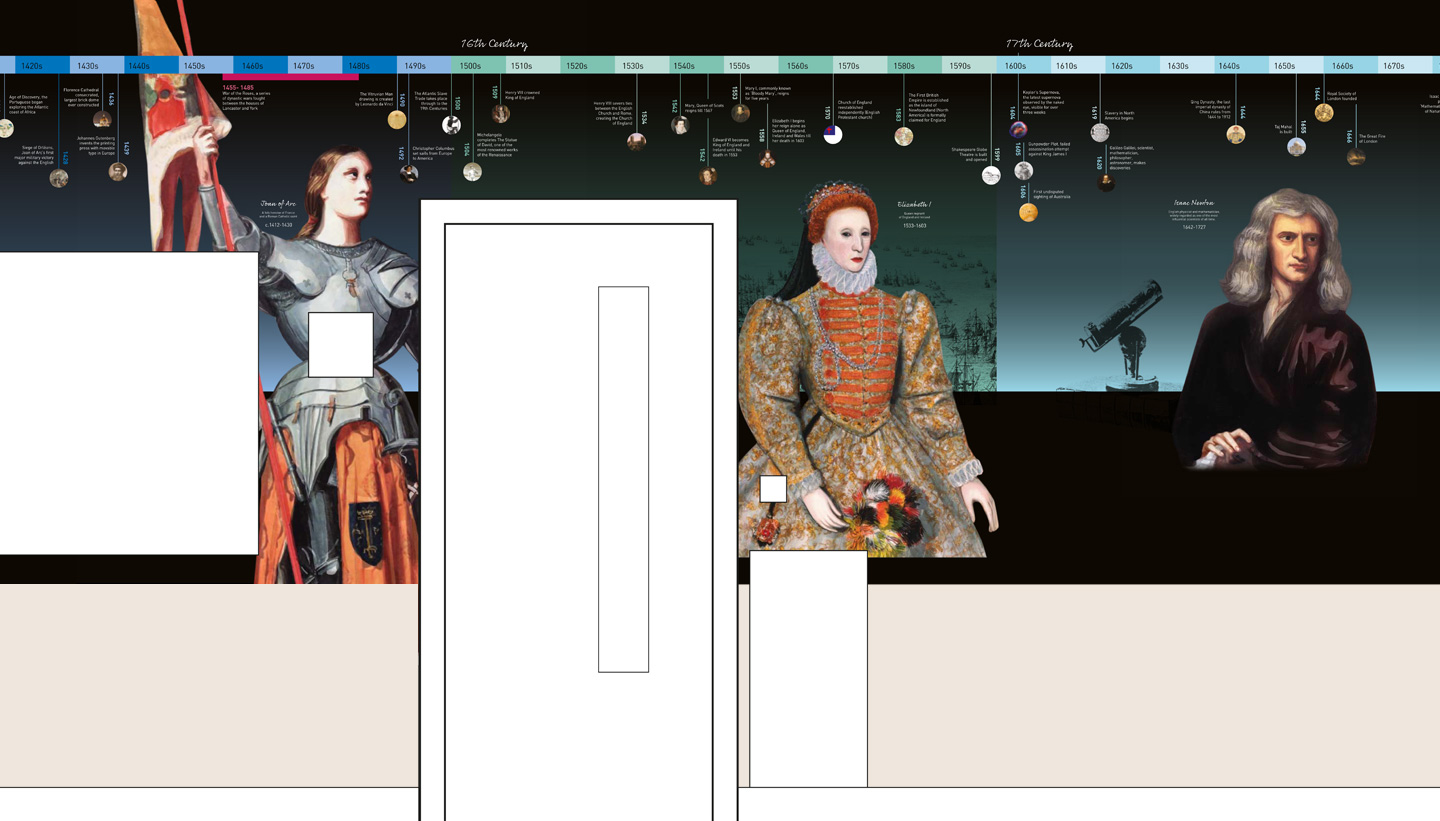The image size is (1440, 821).
Task: Open the Vitruvian Man 1490 thumbnail
Action: (397, 120)
